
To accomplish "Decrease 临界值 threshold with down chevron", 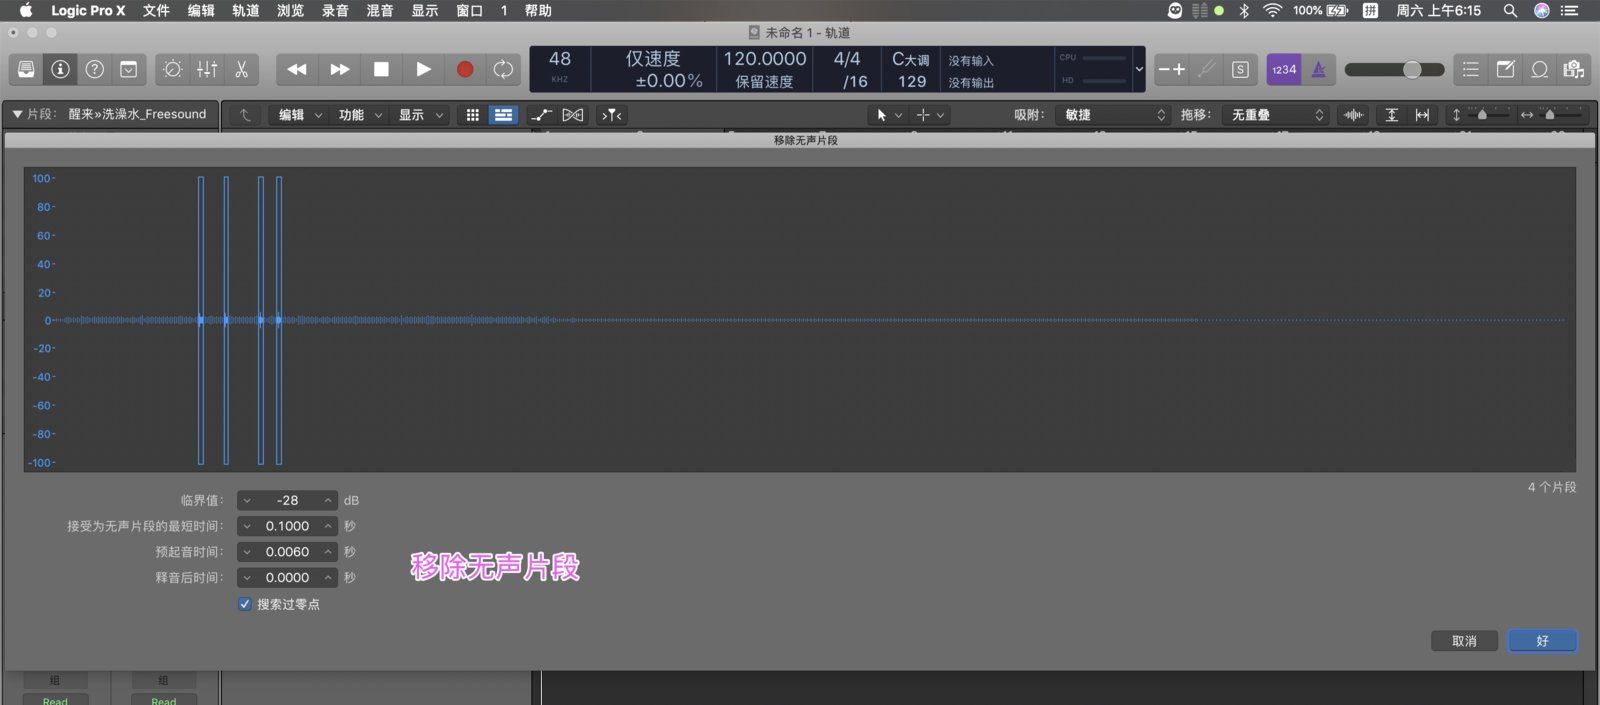I will [x=247, y=500].
